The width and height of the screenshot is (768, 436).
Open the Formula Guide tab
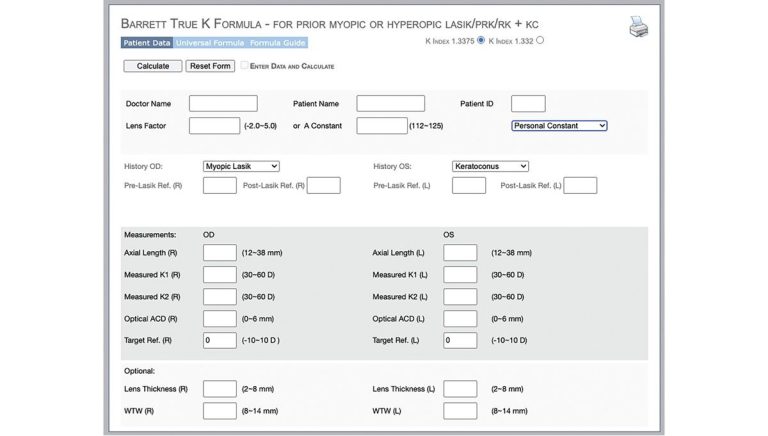[x=277, y=43]
